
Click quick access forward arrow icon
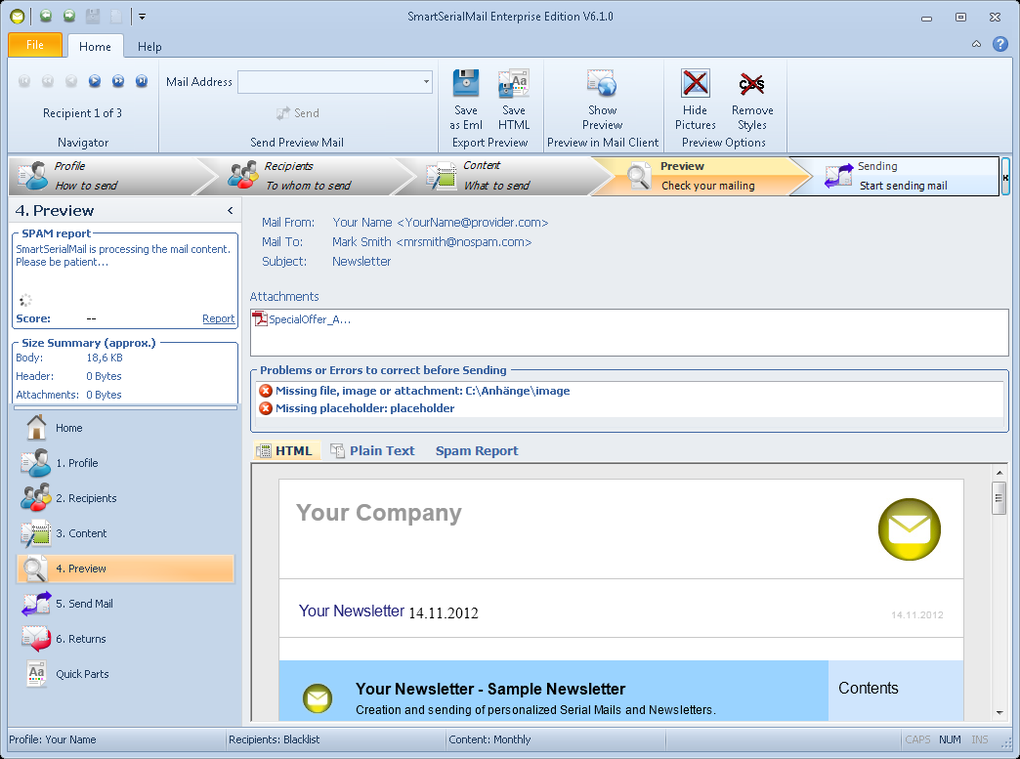click(x=69, y=16)
